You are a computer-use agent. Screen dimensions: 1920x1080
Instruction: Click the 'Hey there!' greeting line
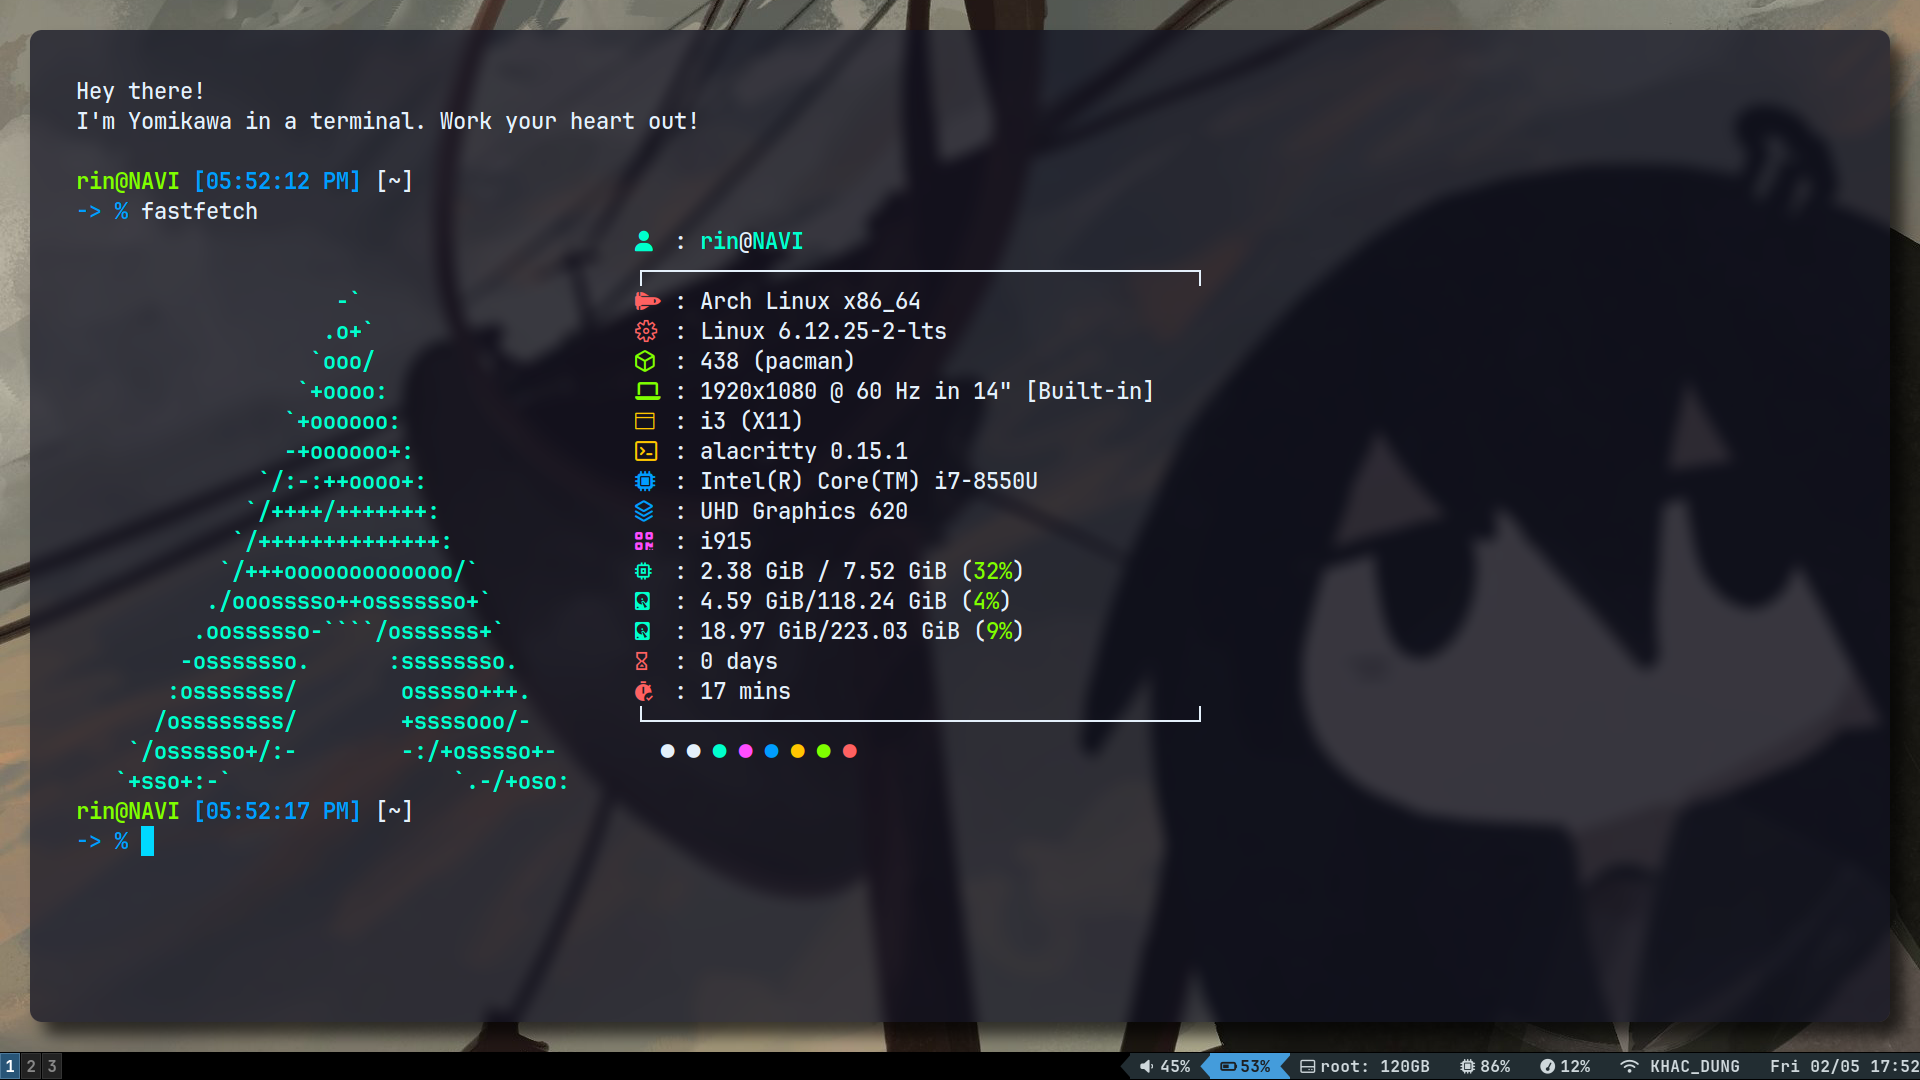pos(141,91)
